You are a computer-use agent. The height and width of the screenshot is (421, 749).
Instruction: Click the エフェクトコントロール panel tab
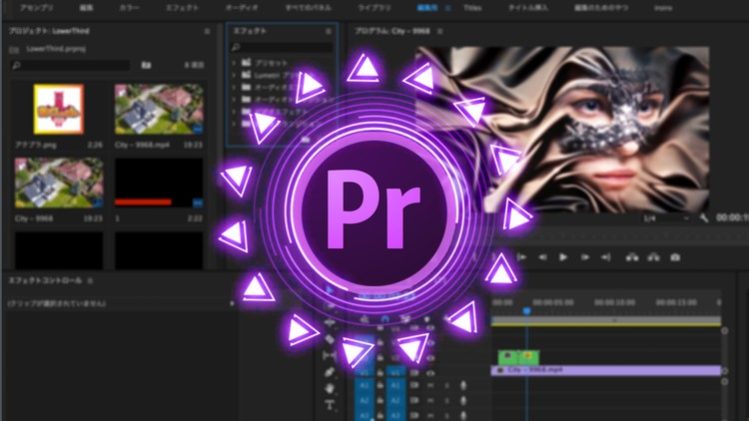click(x=45, y=281)
